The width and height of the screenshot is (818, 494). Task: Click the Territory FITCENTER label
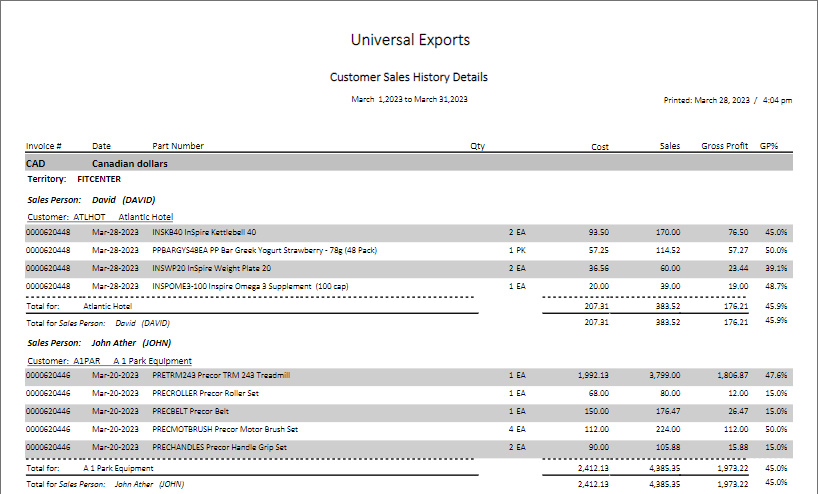click(74, 180)
